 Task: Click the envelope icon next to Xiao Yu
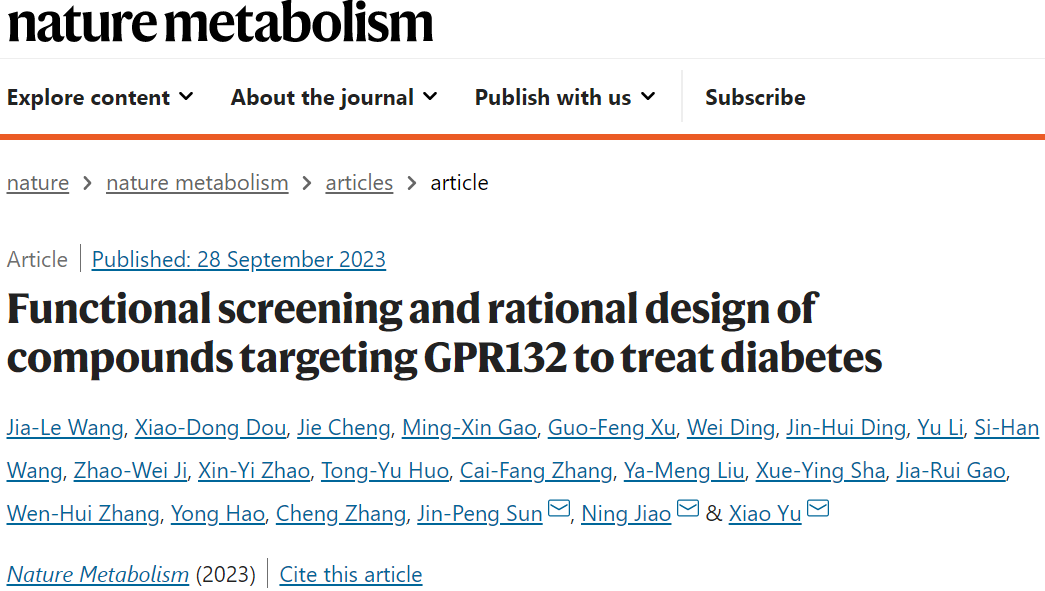click(818, 508)
